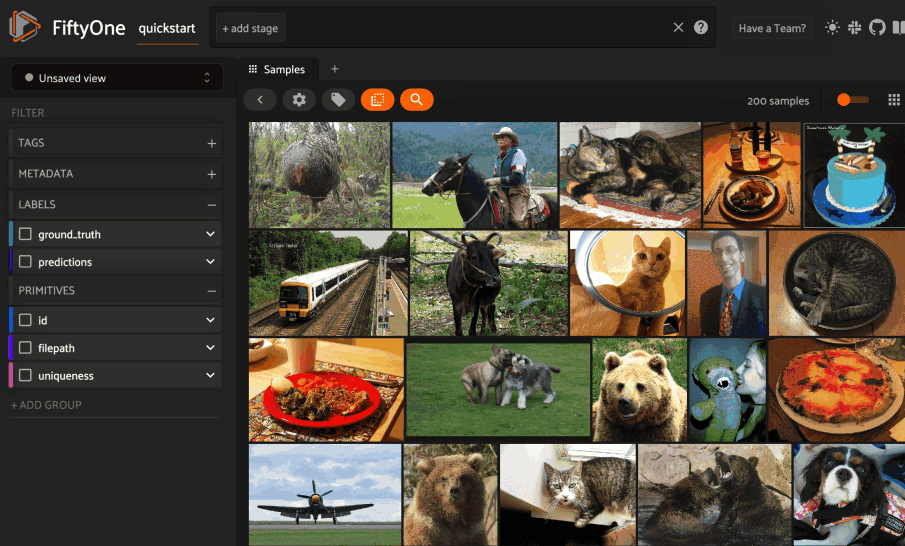Check the predictions label field

coord(26,262)
